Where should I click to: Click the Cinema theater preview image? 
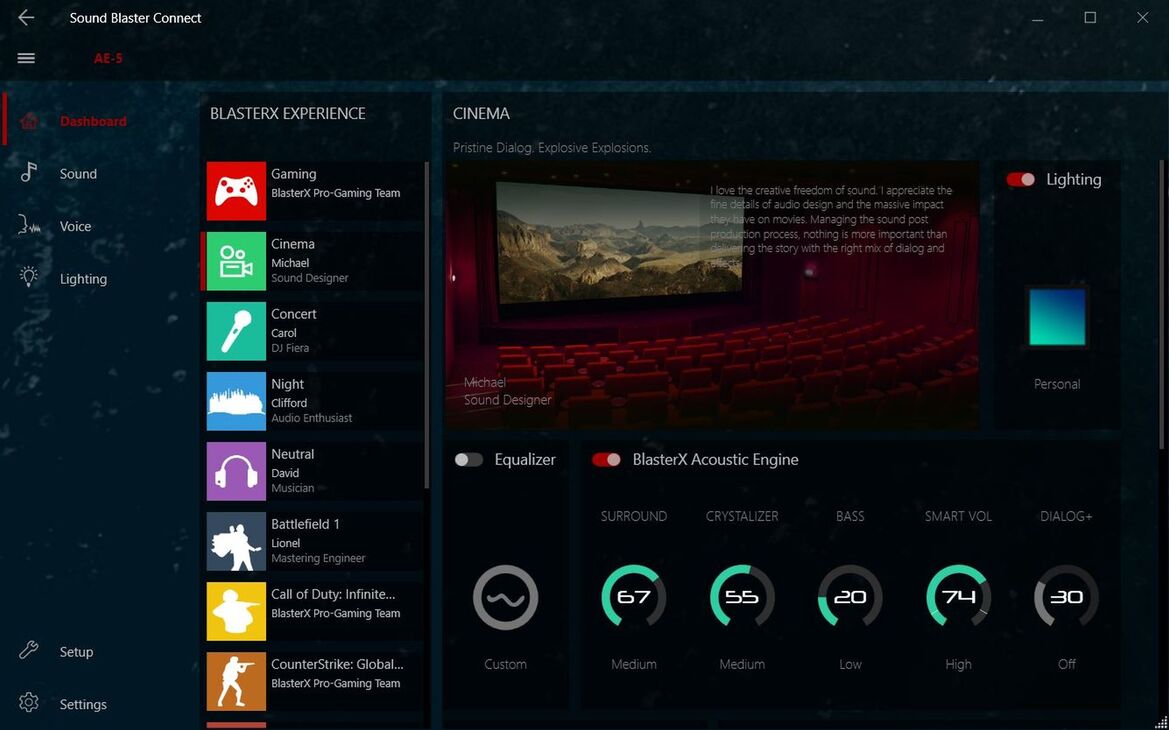(712, 295)
